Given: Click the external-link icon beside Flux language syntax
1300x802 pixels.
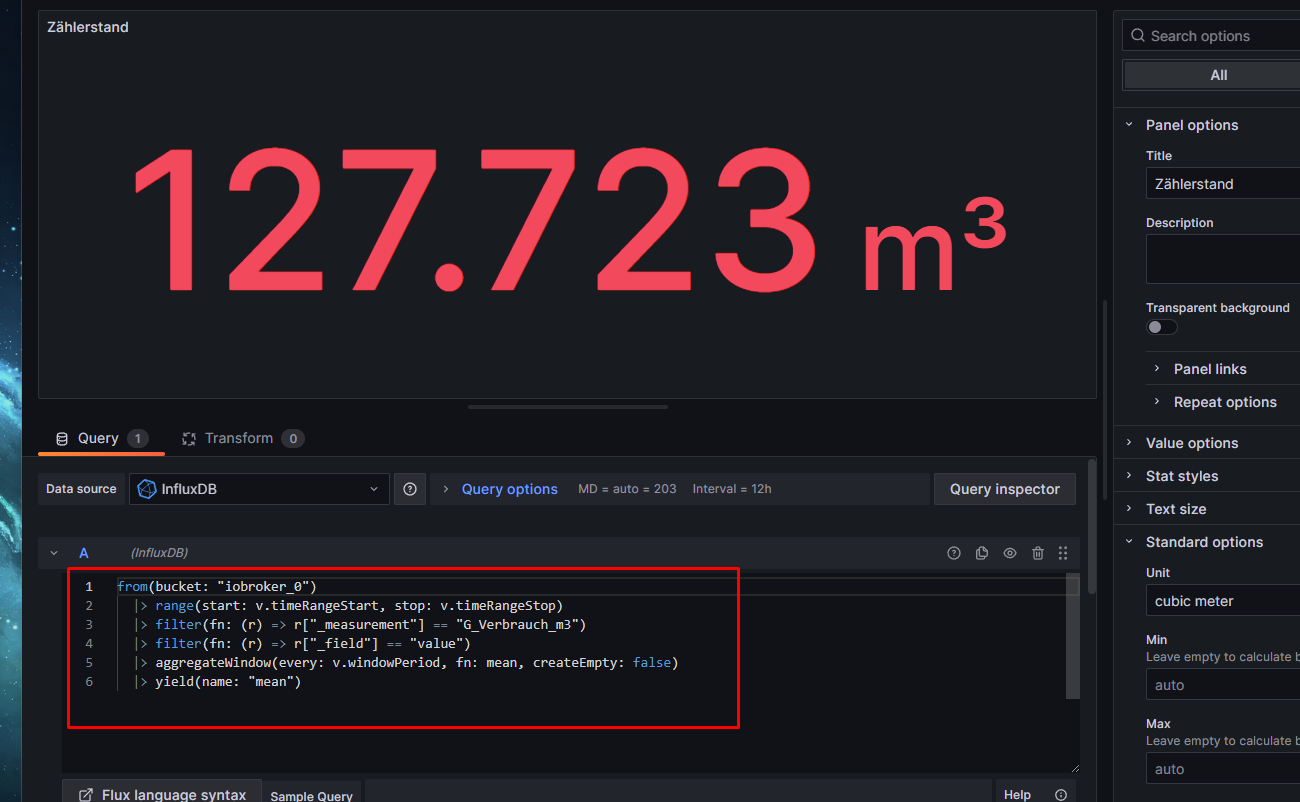Looking at the screenshot, I should (x=86, y=795).
